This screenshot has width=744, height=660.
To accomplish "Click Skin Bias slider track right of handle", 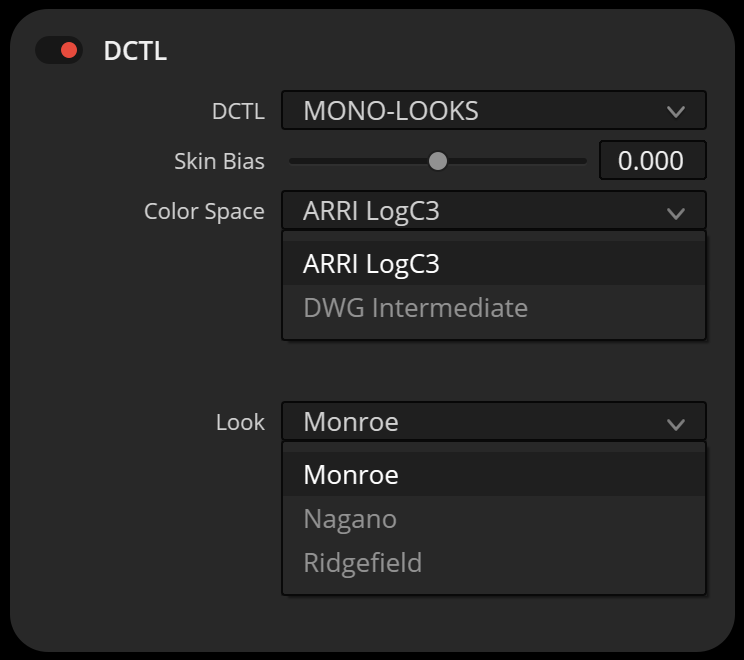I will pyautogui.click(x=520, y=161).
